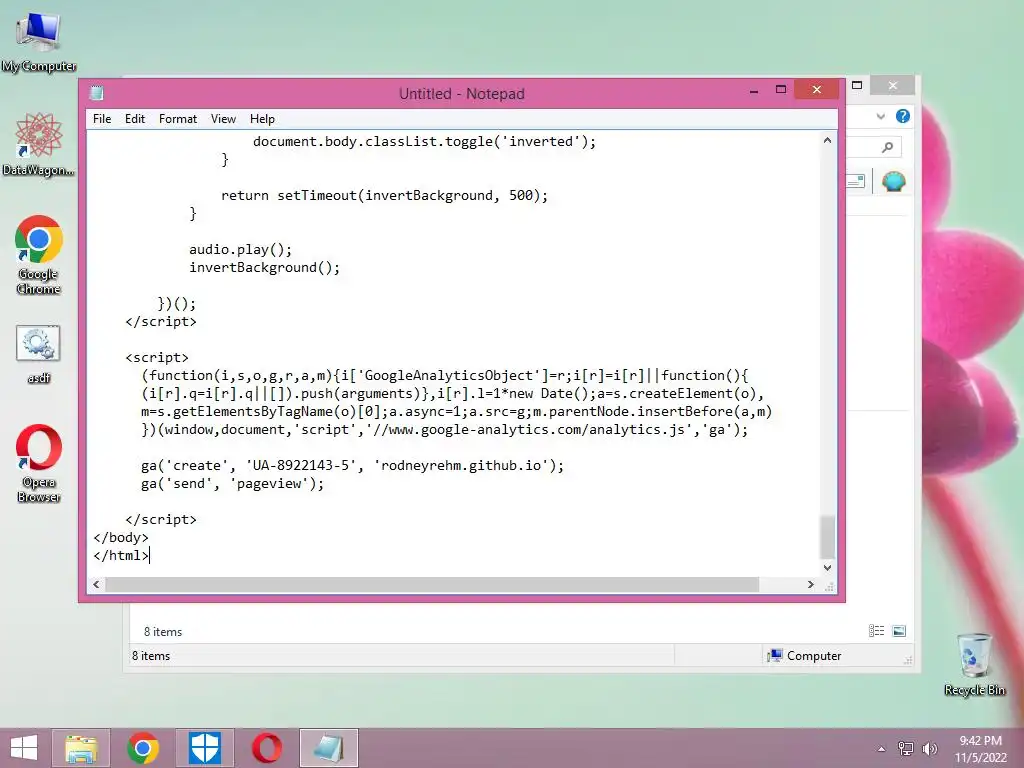Screen dimensions: 1024x768
Task: Launch Google Chrome from the desktop
Action: pos(39,255)
